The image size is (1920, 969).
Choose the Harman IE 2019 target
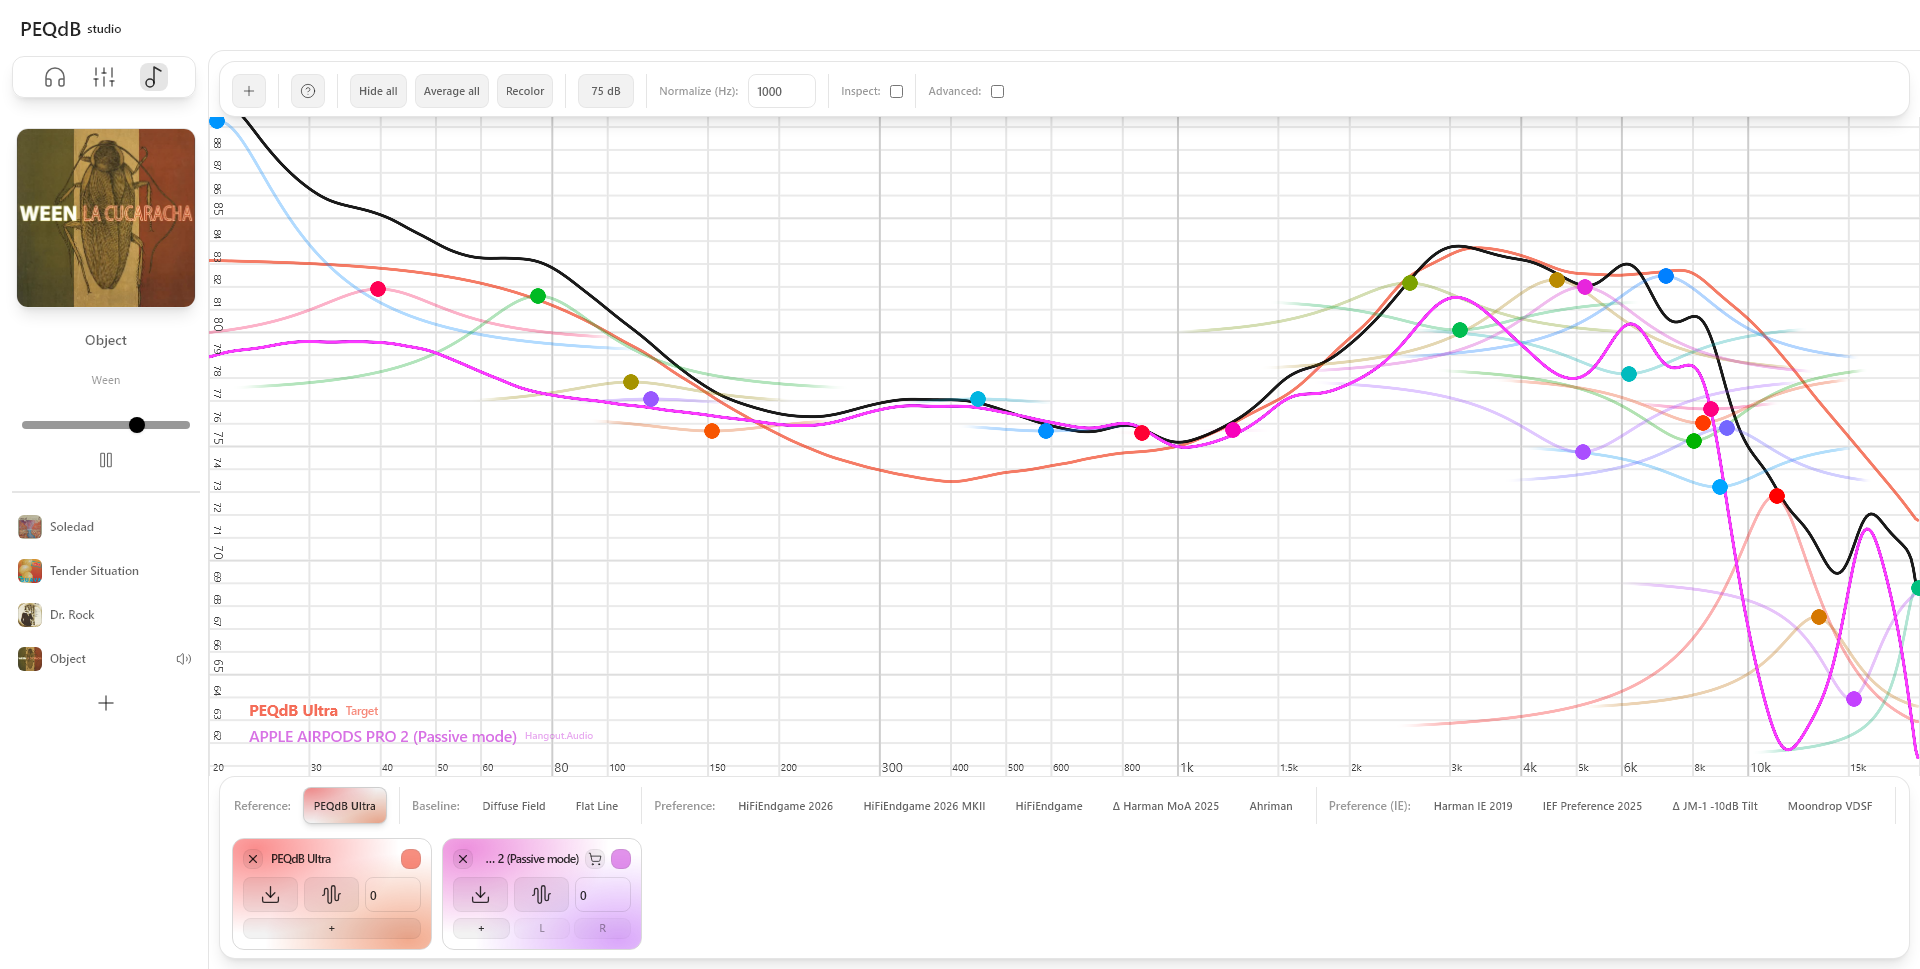pos(1473,806)
